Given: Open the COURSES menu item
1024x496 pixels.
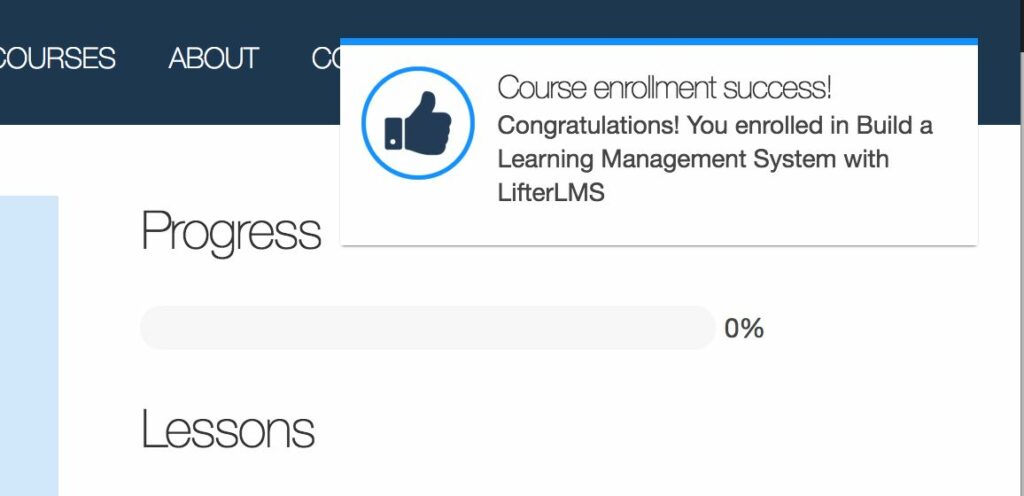Looking at the screenshot, I should (x=57, y=58).
